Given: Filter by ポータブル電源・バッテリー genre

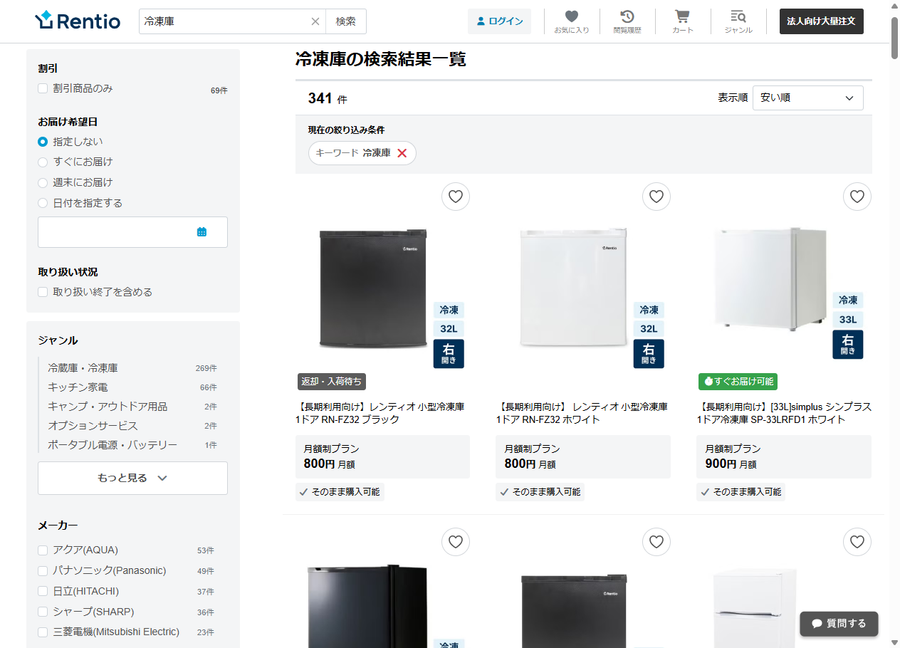Looking at the screenshot, I should [x=112, y=445].
